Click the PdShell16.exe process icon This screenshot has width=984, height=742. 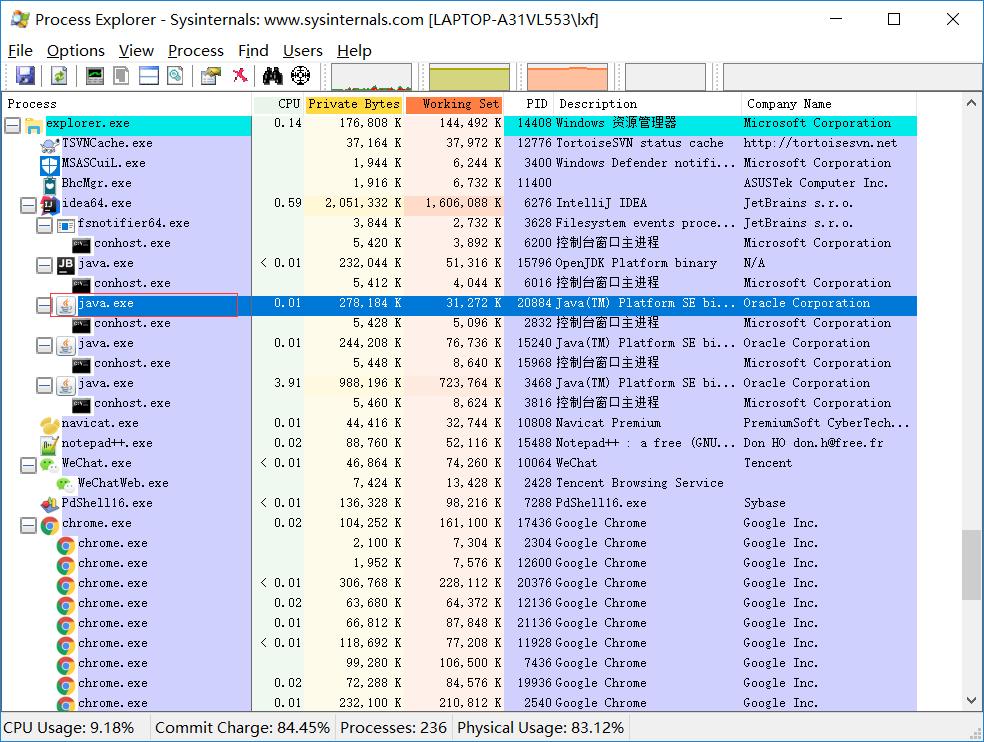[x=50, y=505]
